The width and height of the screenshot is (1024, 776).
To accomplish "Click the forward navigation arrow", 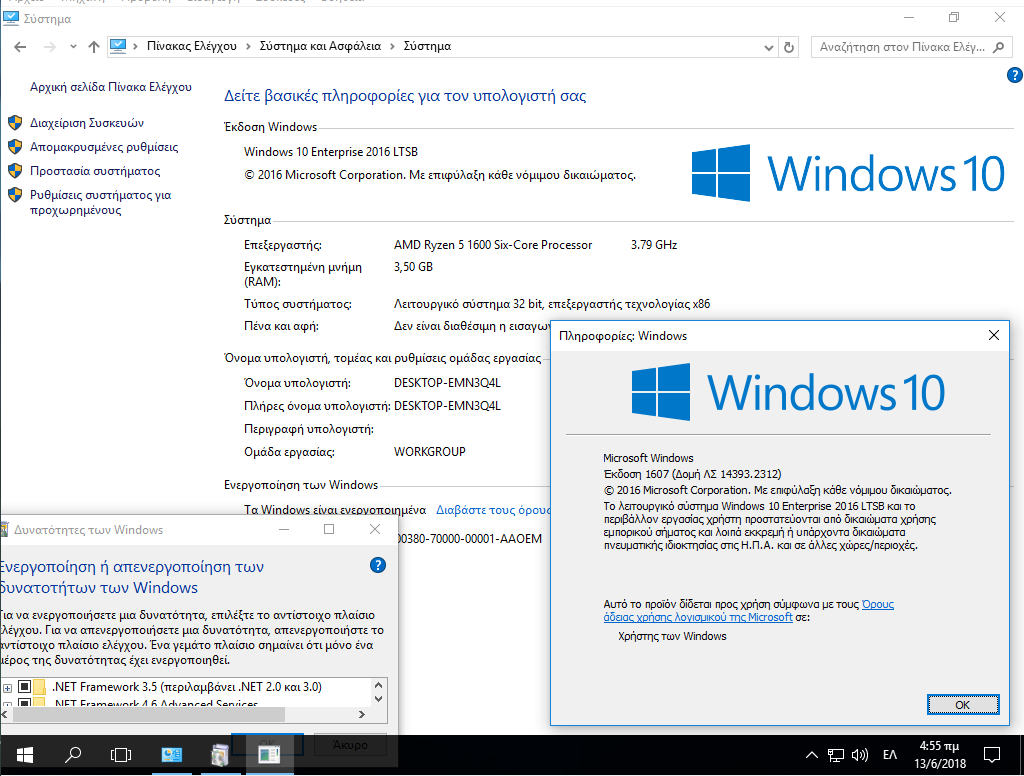I will coord(50,46).
